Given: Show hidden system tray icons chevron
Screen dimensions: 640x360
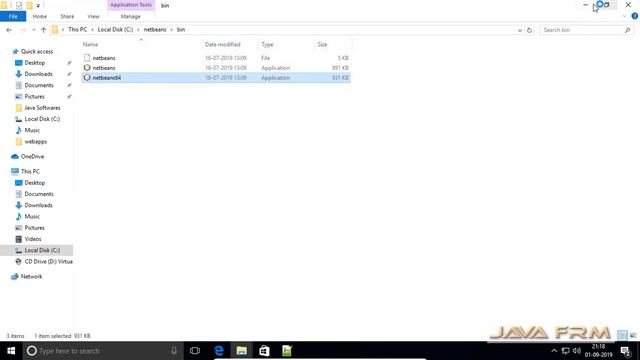Looking at the screenshot, I should pyautogui.click(x=554, y=351).
